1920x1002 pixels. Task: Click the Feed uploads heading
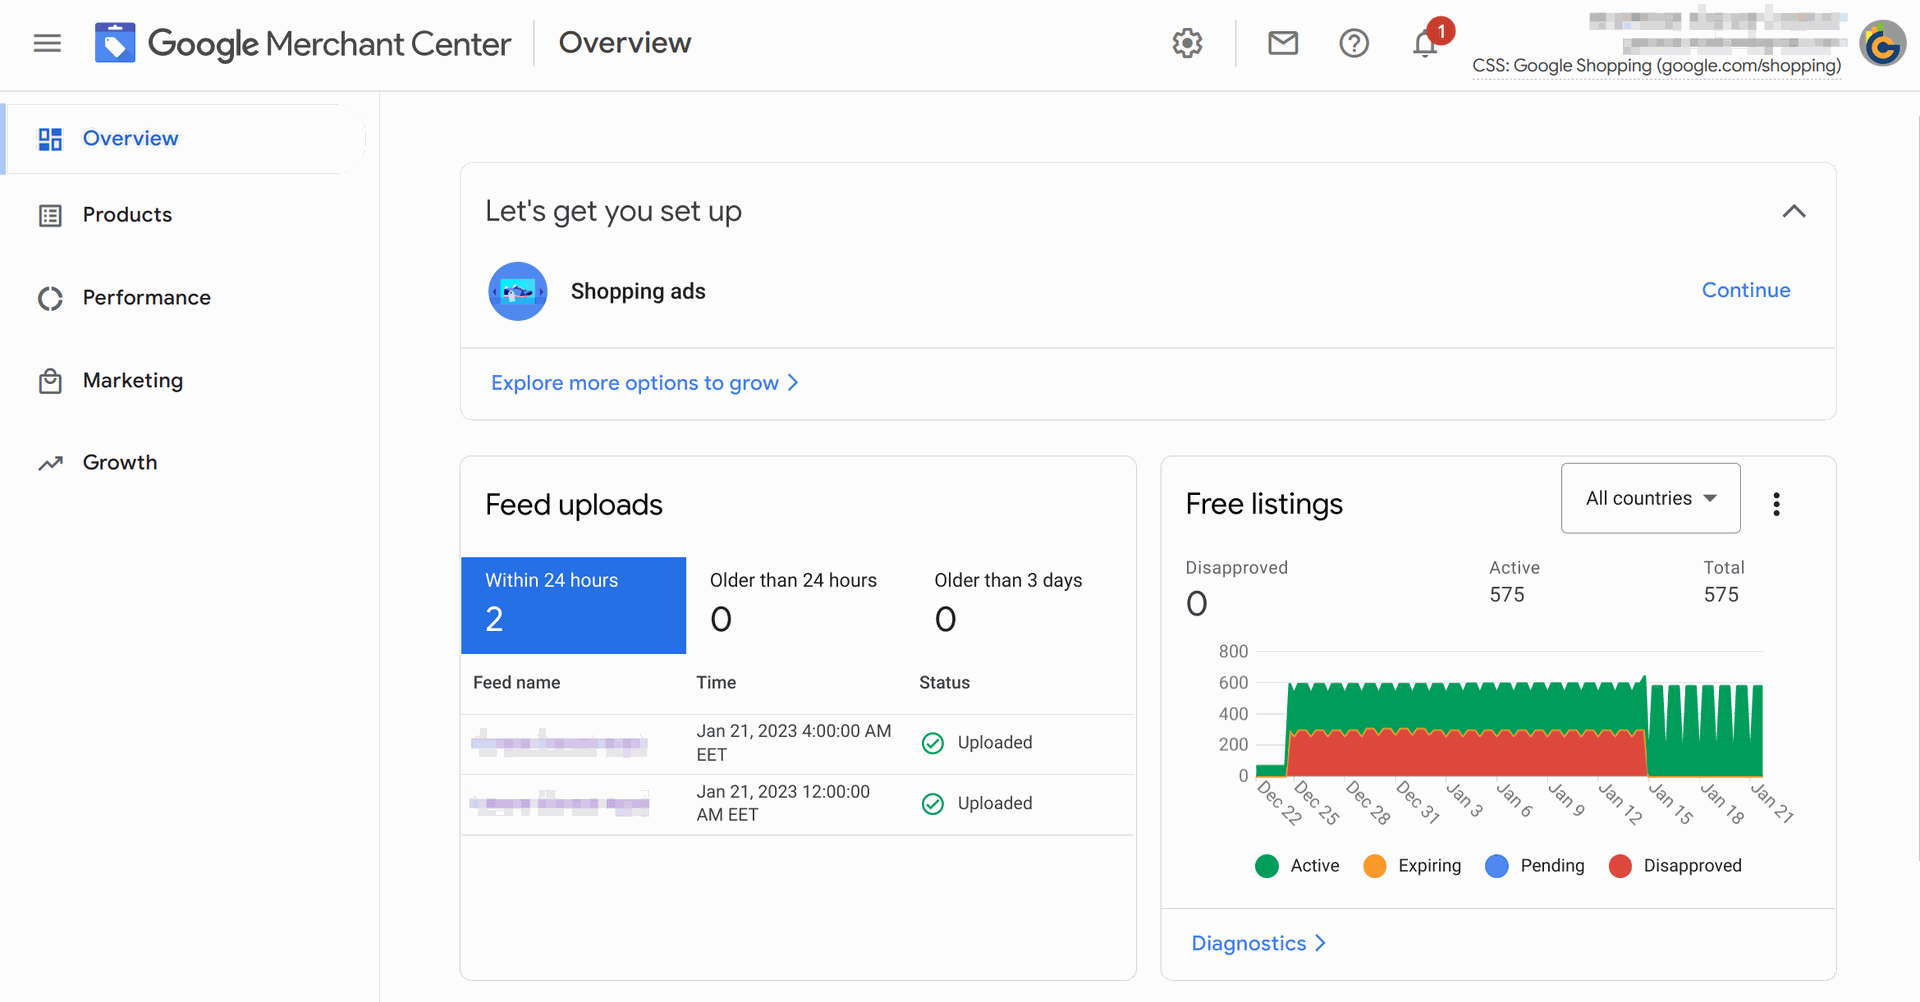[574, 505]
